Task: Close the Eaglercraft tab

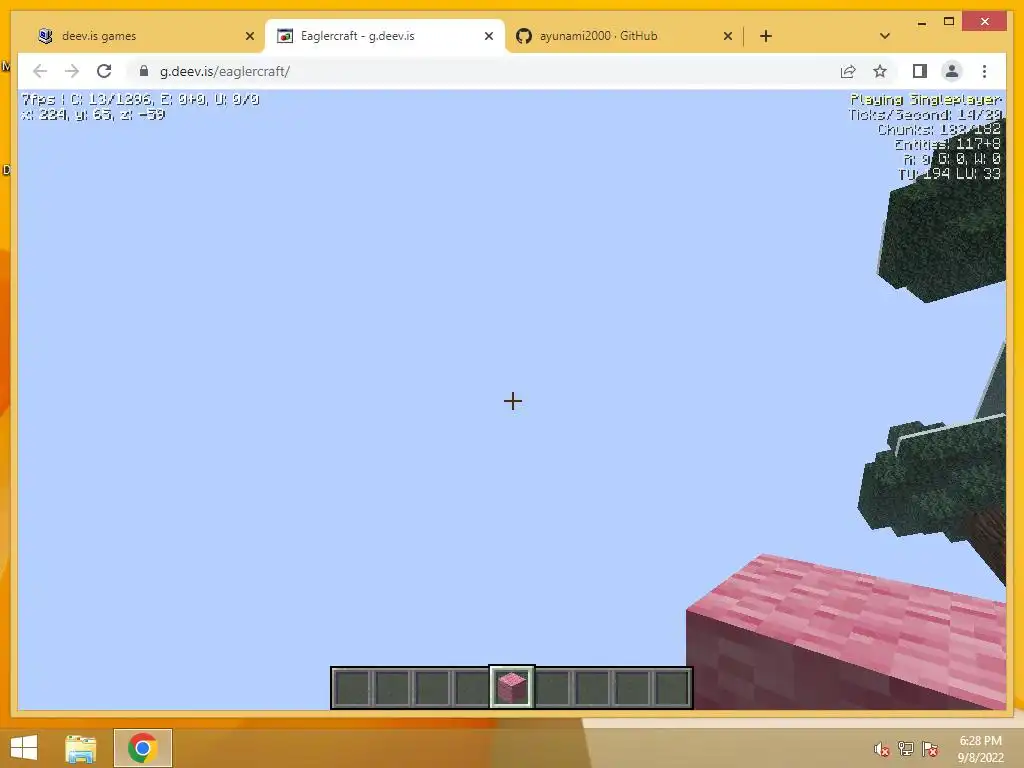Action: coord(488,37)
